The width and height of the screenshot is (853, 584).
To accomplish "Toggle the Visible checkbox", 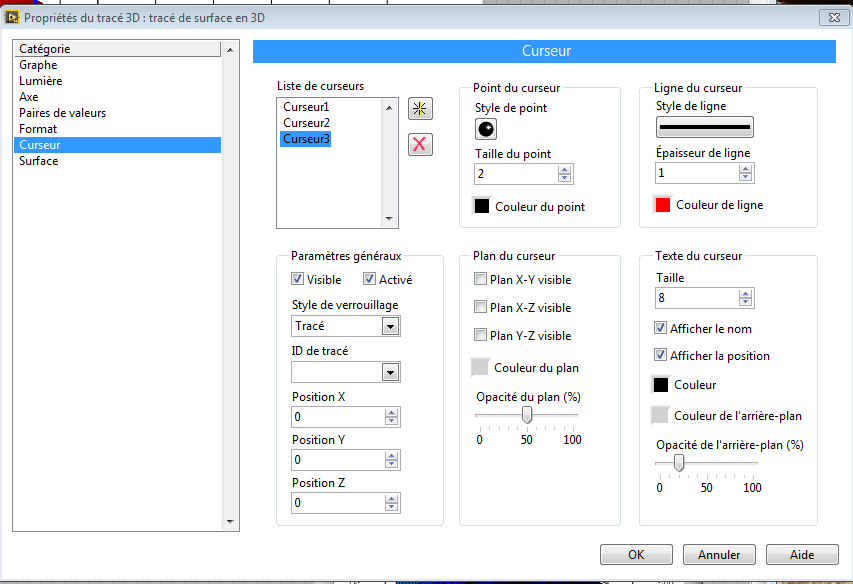I will coord(298,279).
